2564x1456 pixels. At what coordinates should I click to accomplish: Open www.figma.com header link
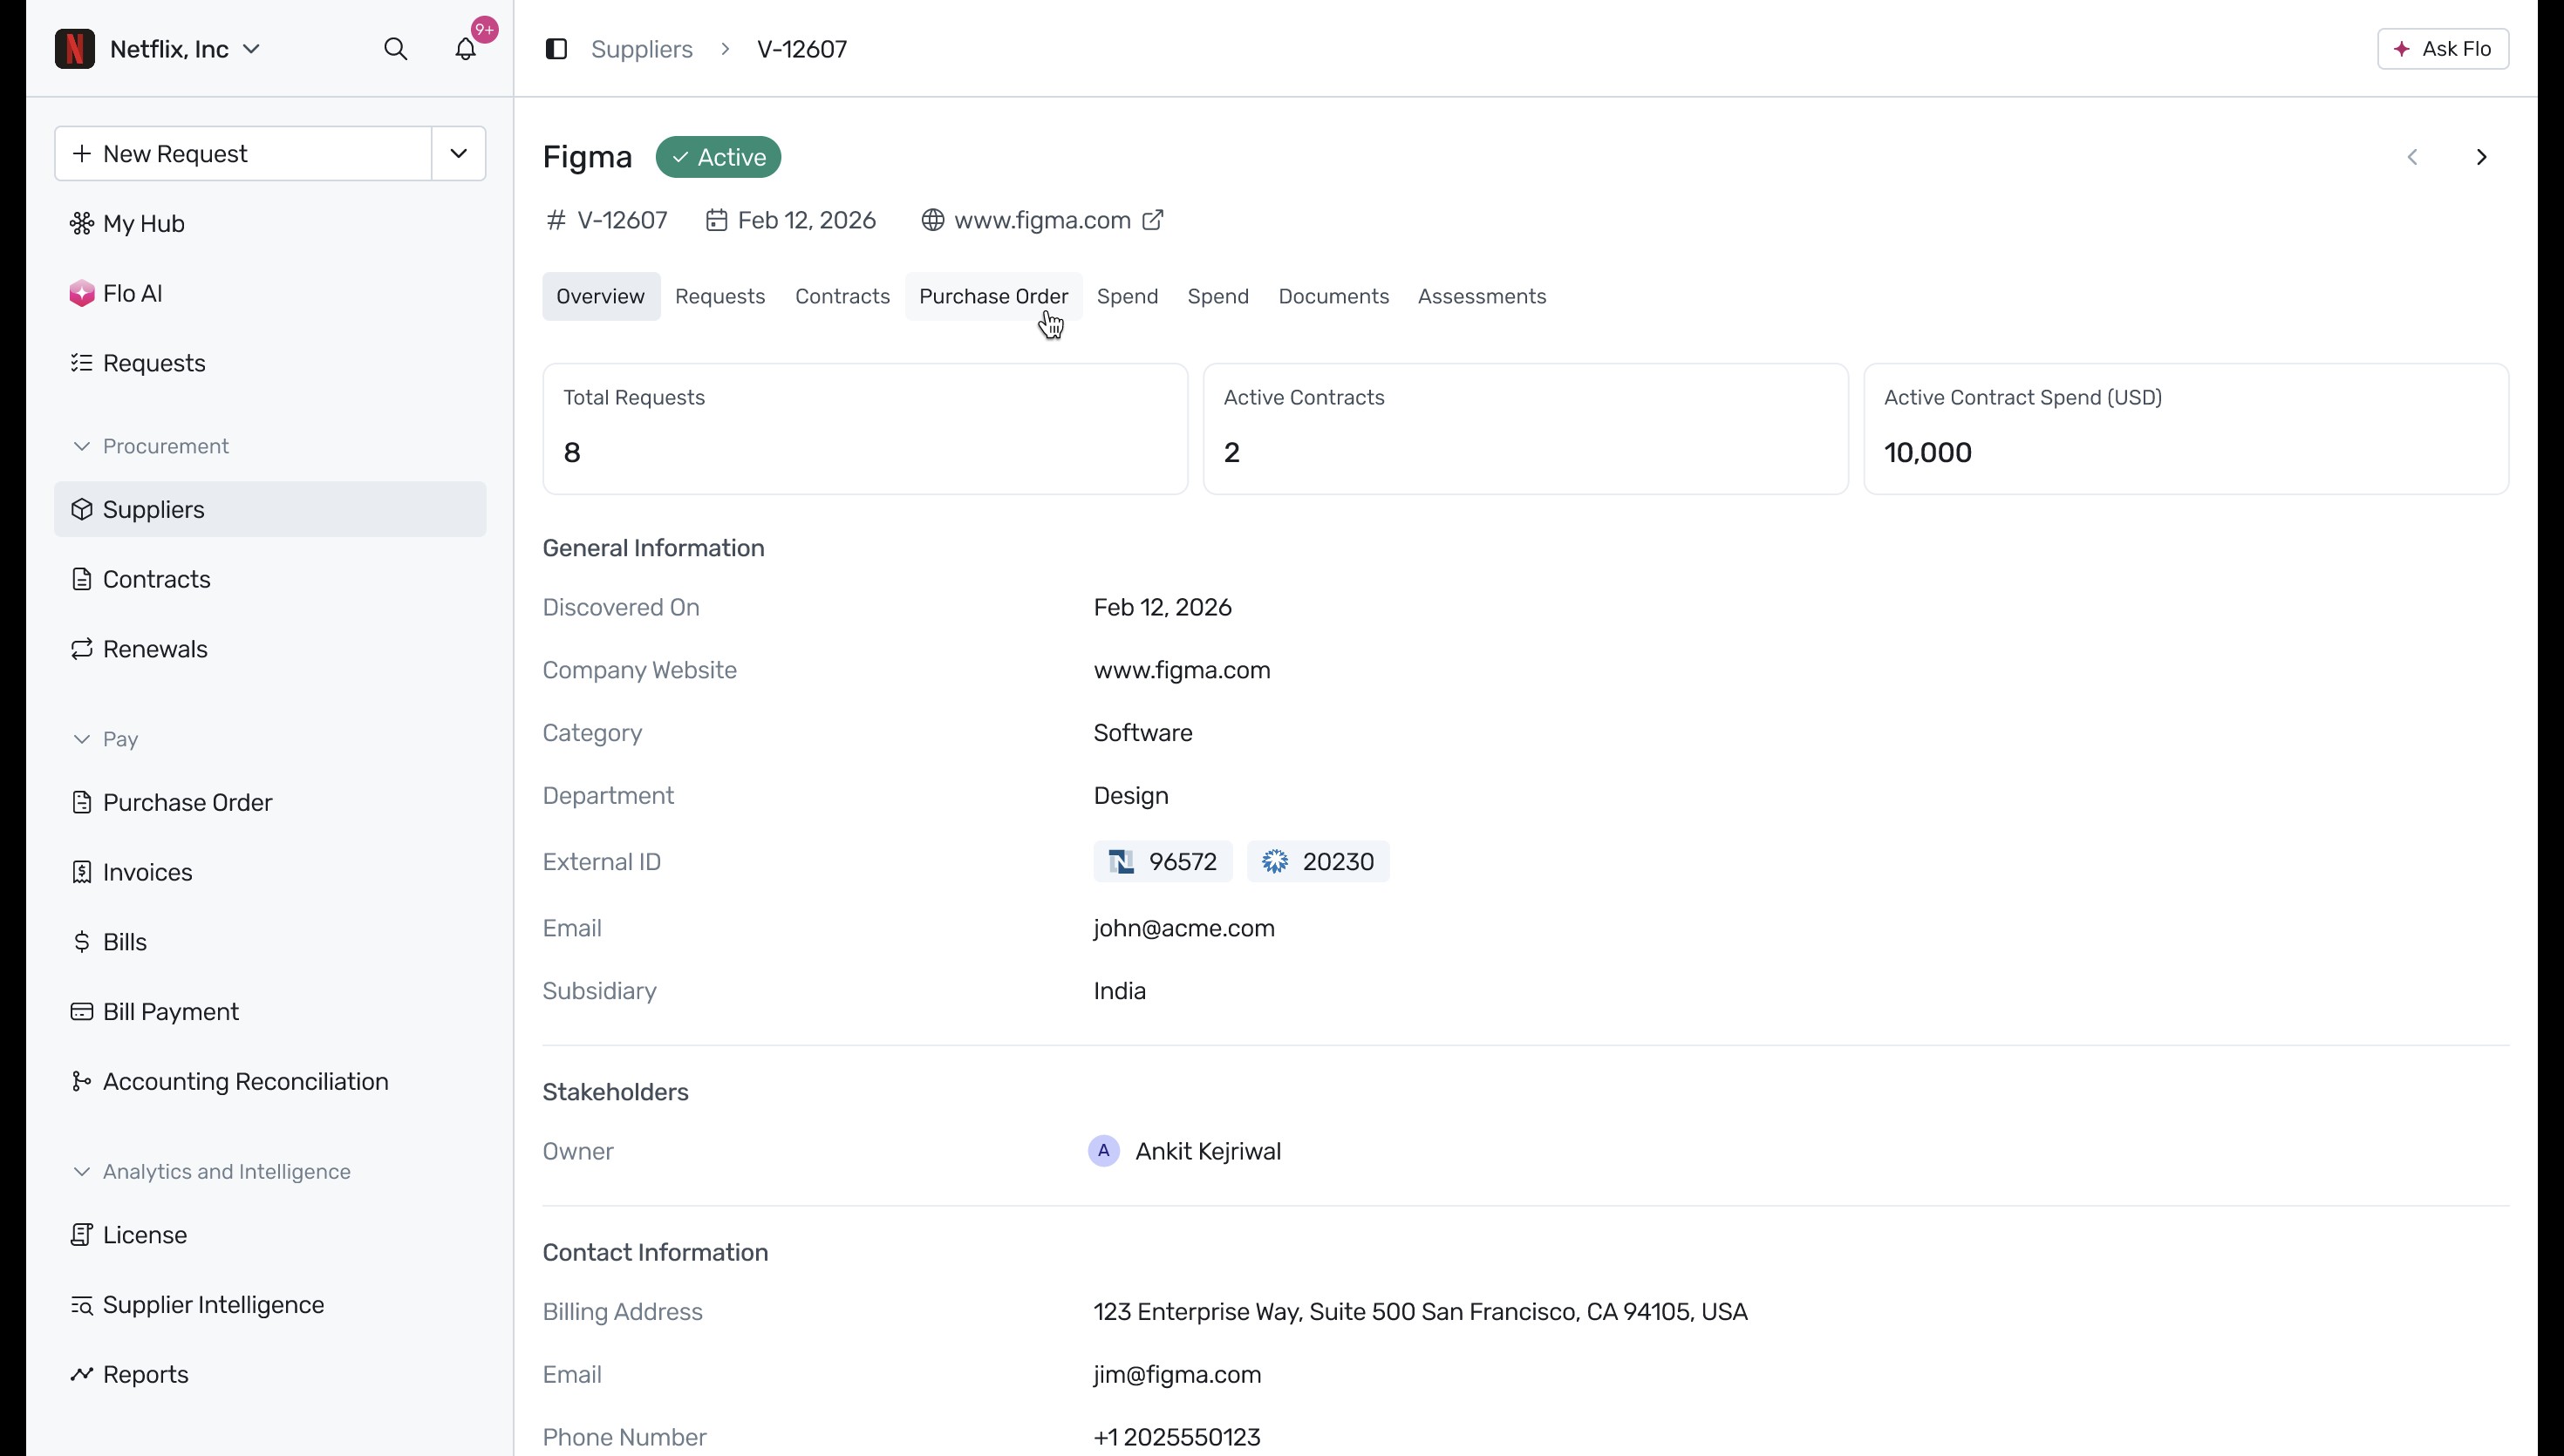pyautogui.click(x=1042, y=220)
